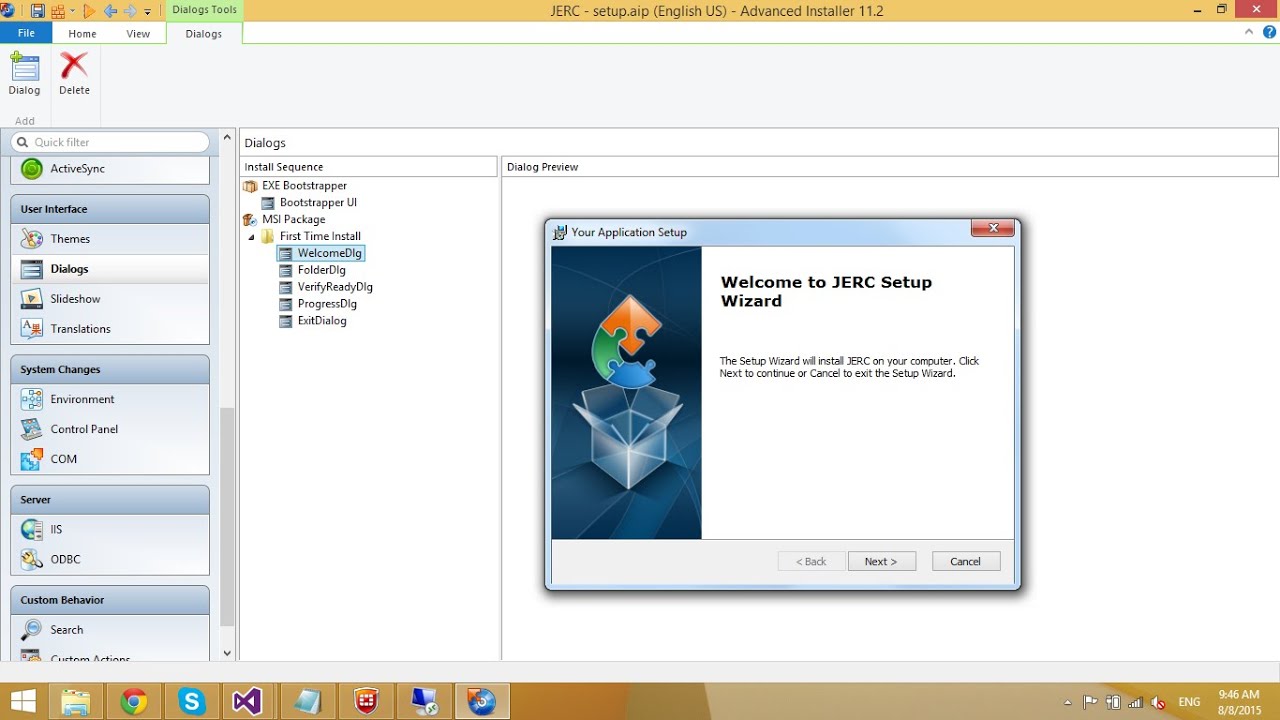Image resolution: width=1280 pixels, height=720 pixels.
Task: Click the Build brick icon in title bar
Action: (58, 11)
